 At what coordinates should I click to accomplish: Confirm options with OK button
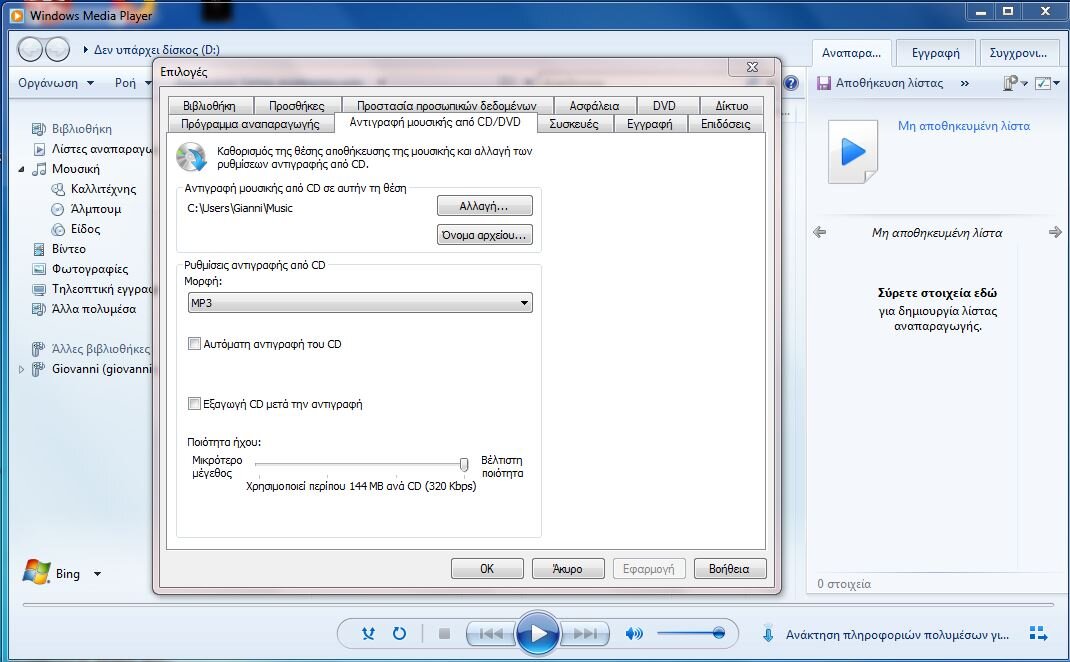click(487, 569)
